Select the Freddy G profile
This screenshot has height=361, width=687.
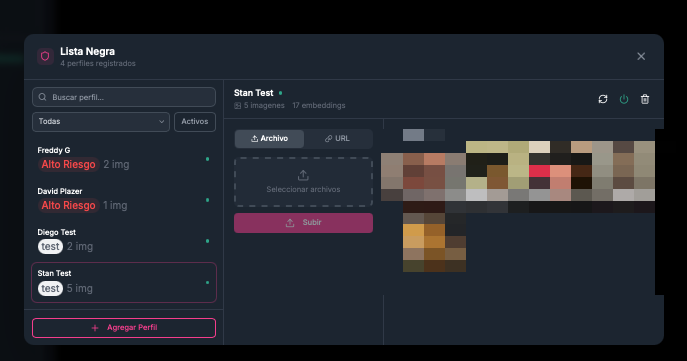pyautogui.click(x=124, y=159)
